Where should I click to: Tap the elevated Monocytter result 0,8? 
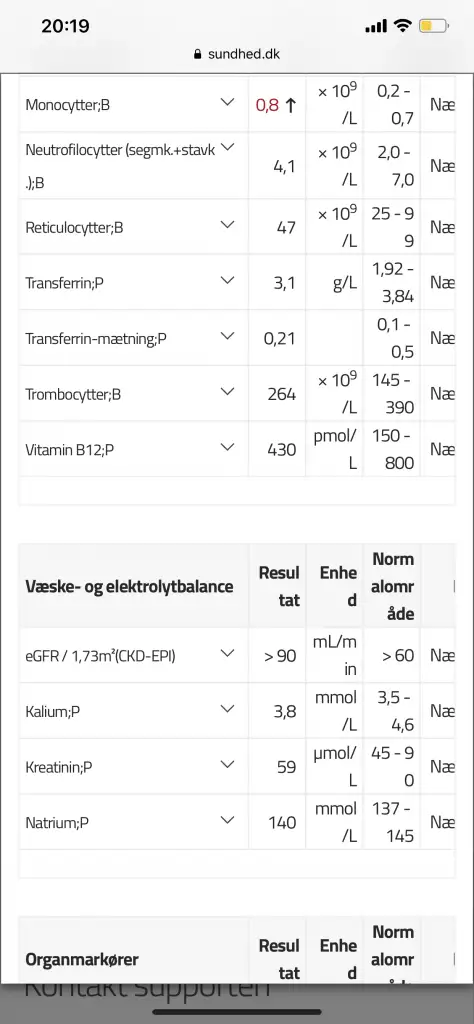(x=267, y=104)
